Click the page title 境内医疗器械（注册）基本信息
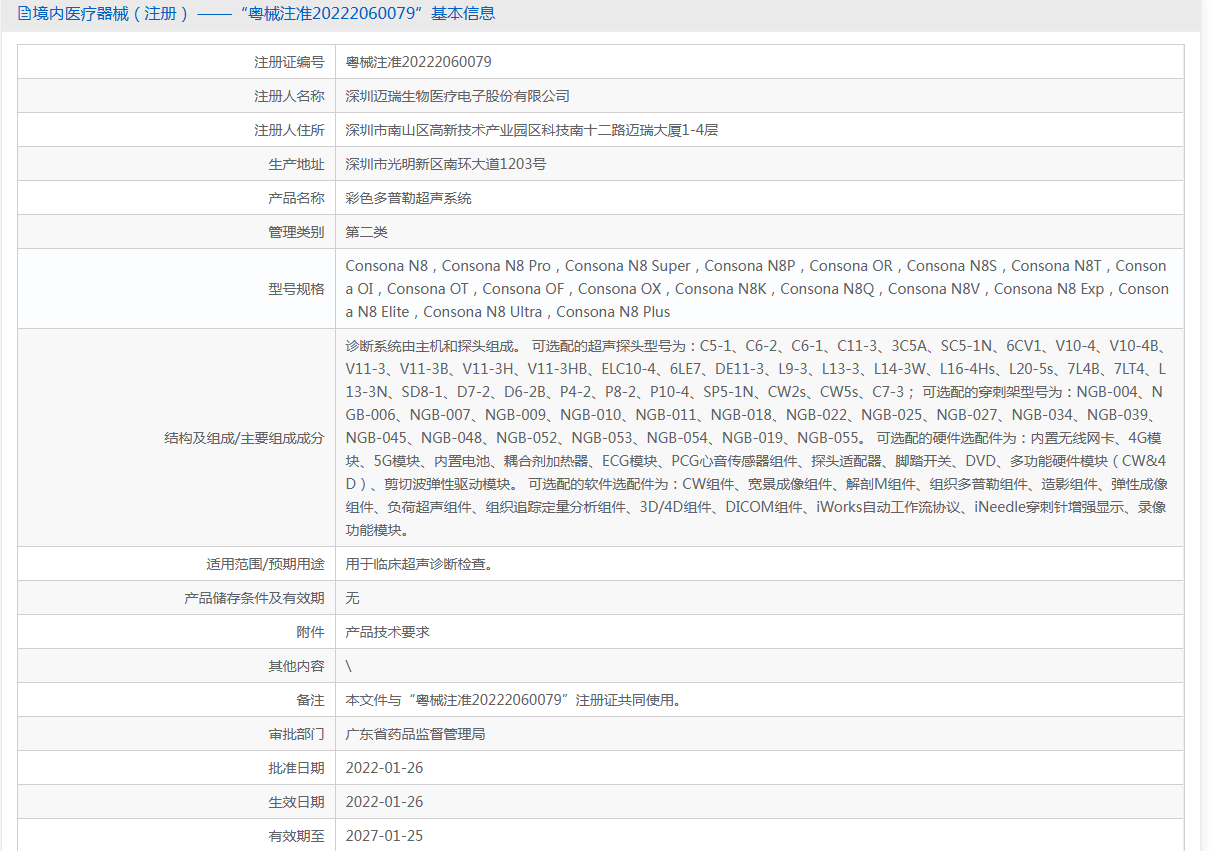The width and height of the screenshot is (1213, 851). [x=263, y=14]
